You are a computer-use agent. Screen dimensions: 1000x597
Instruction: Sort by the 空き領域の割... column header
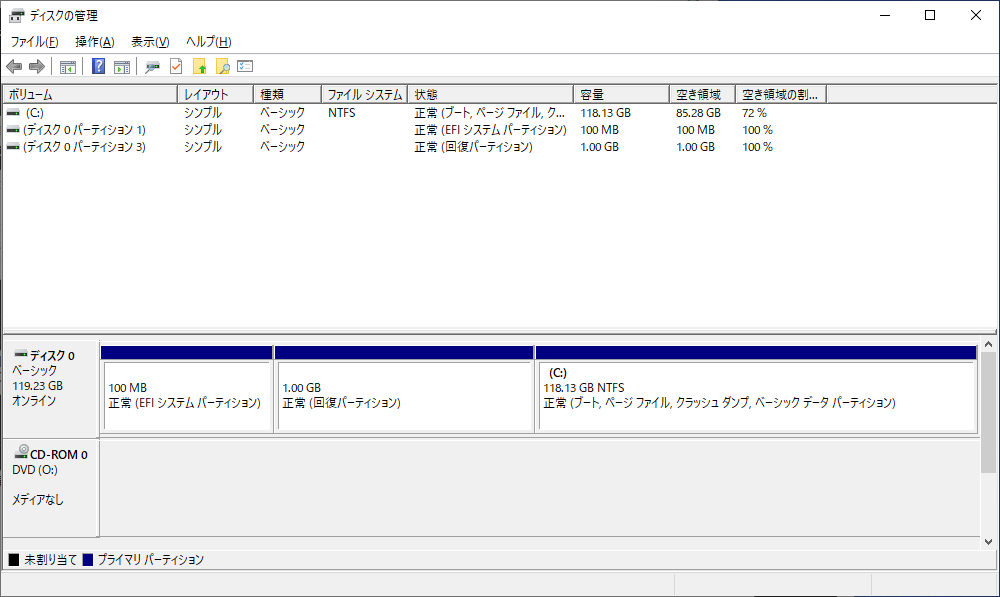coord(781,94)
